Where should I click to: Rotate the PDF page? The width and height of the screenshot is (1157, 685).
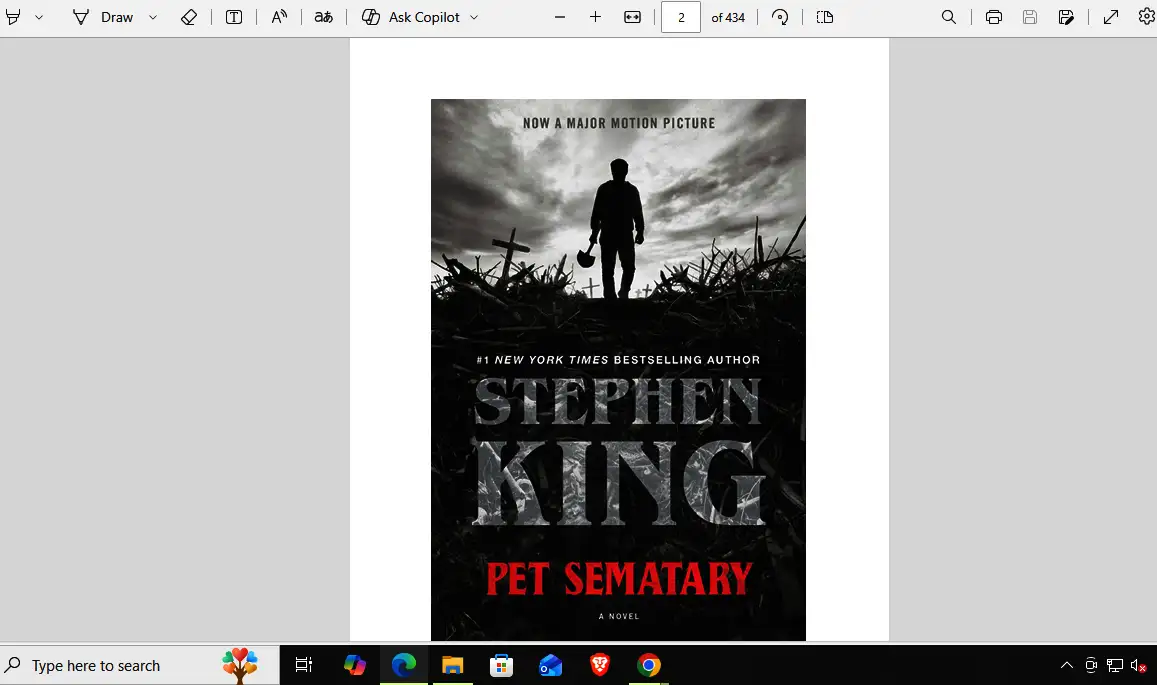780,17
